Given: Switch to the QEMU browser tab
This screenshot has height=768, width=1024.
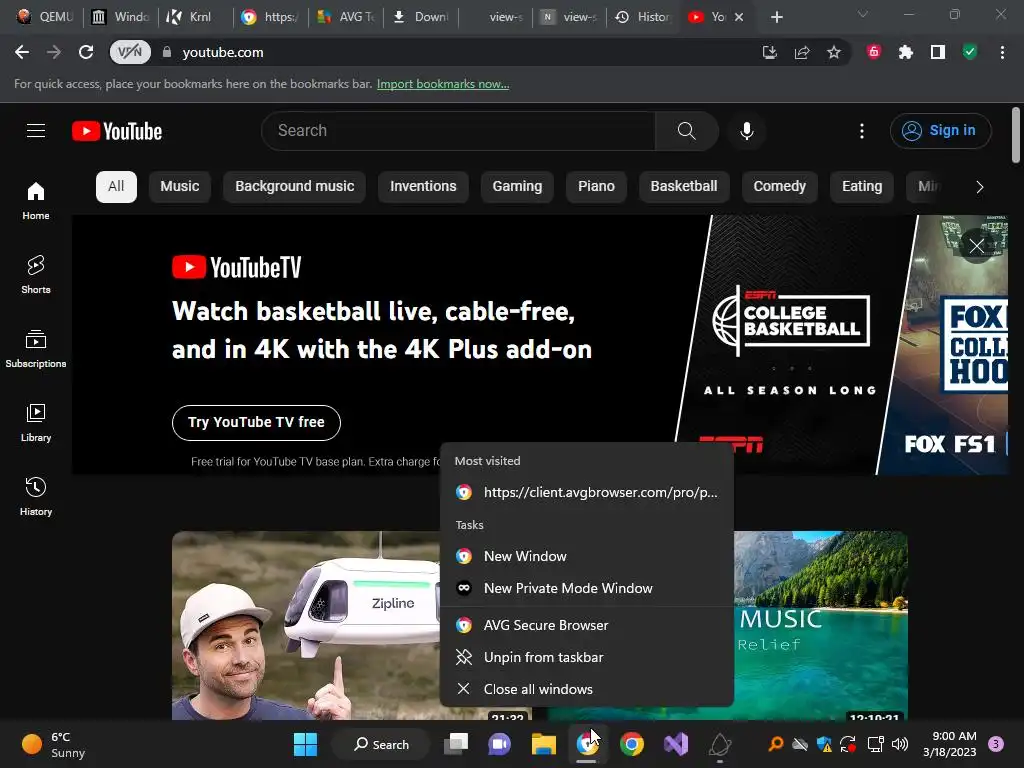Looking at the screenshot, I should pyautogui.click(x=46, y=17).
